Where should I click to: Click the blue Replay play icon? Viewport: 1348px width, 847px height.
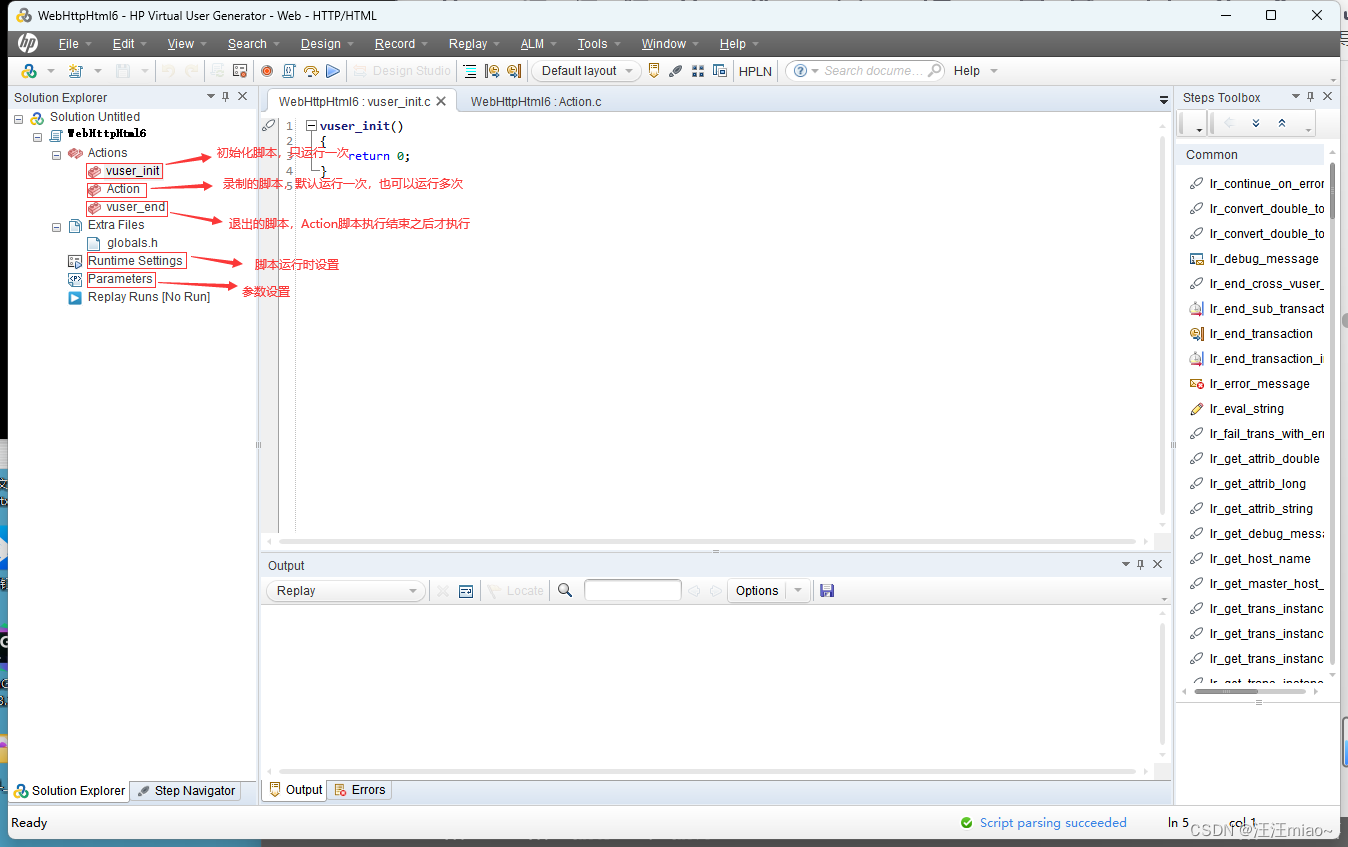(x=333, y=71)
